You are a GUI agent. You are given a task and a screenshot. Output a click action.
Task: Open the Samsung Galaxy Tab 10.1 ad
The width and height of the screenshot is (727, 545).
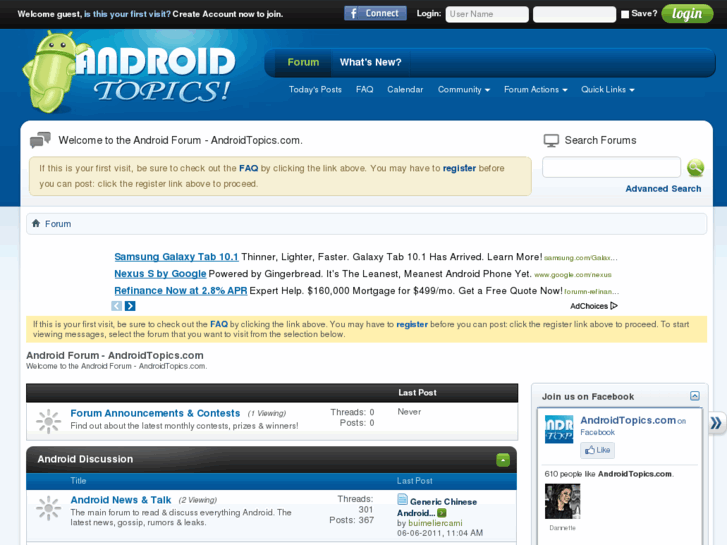[176, 257]
